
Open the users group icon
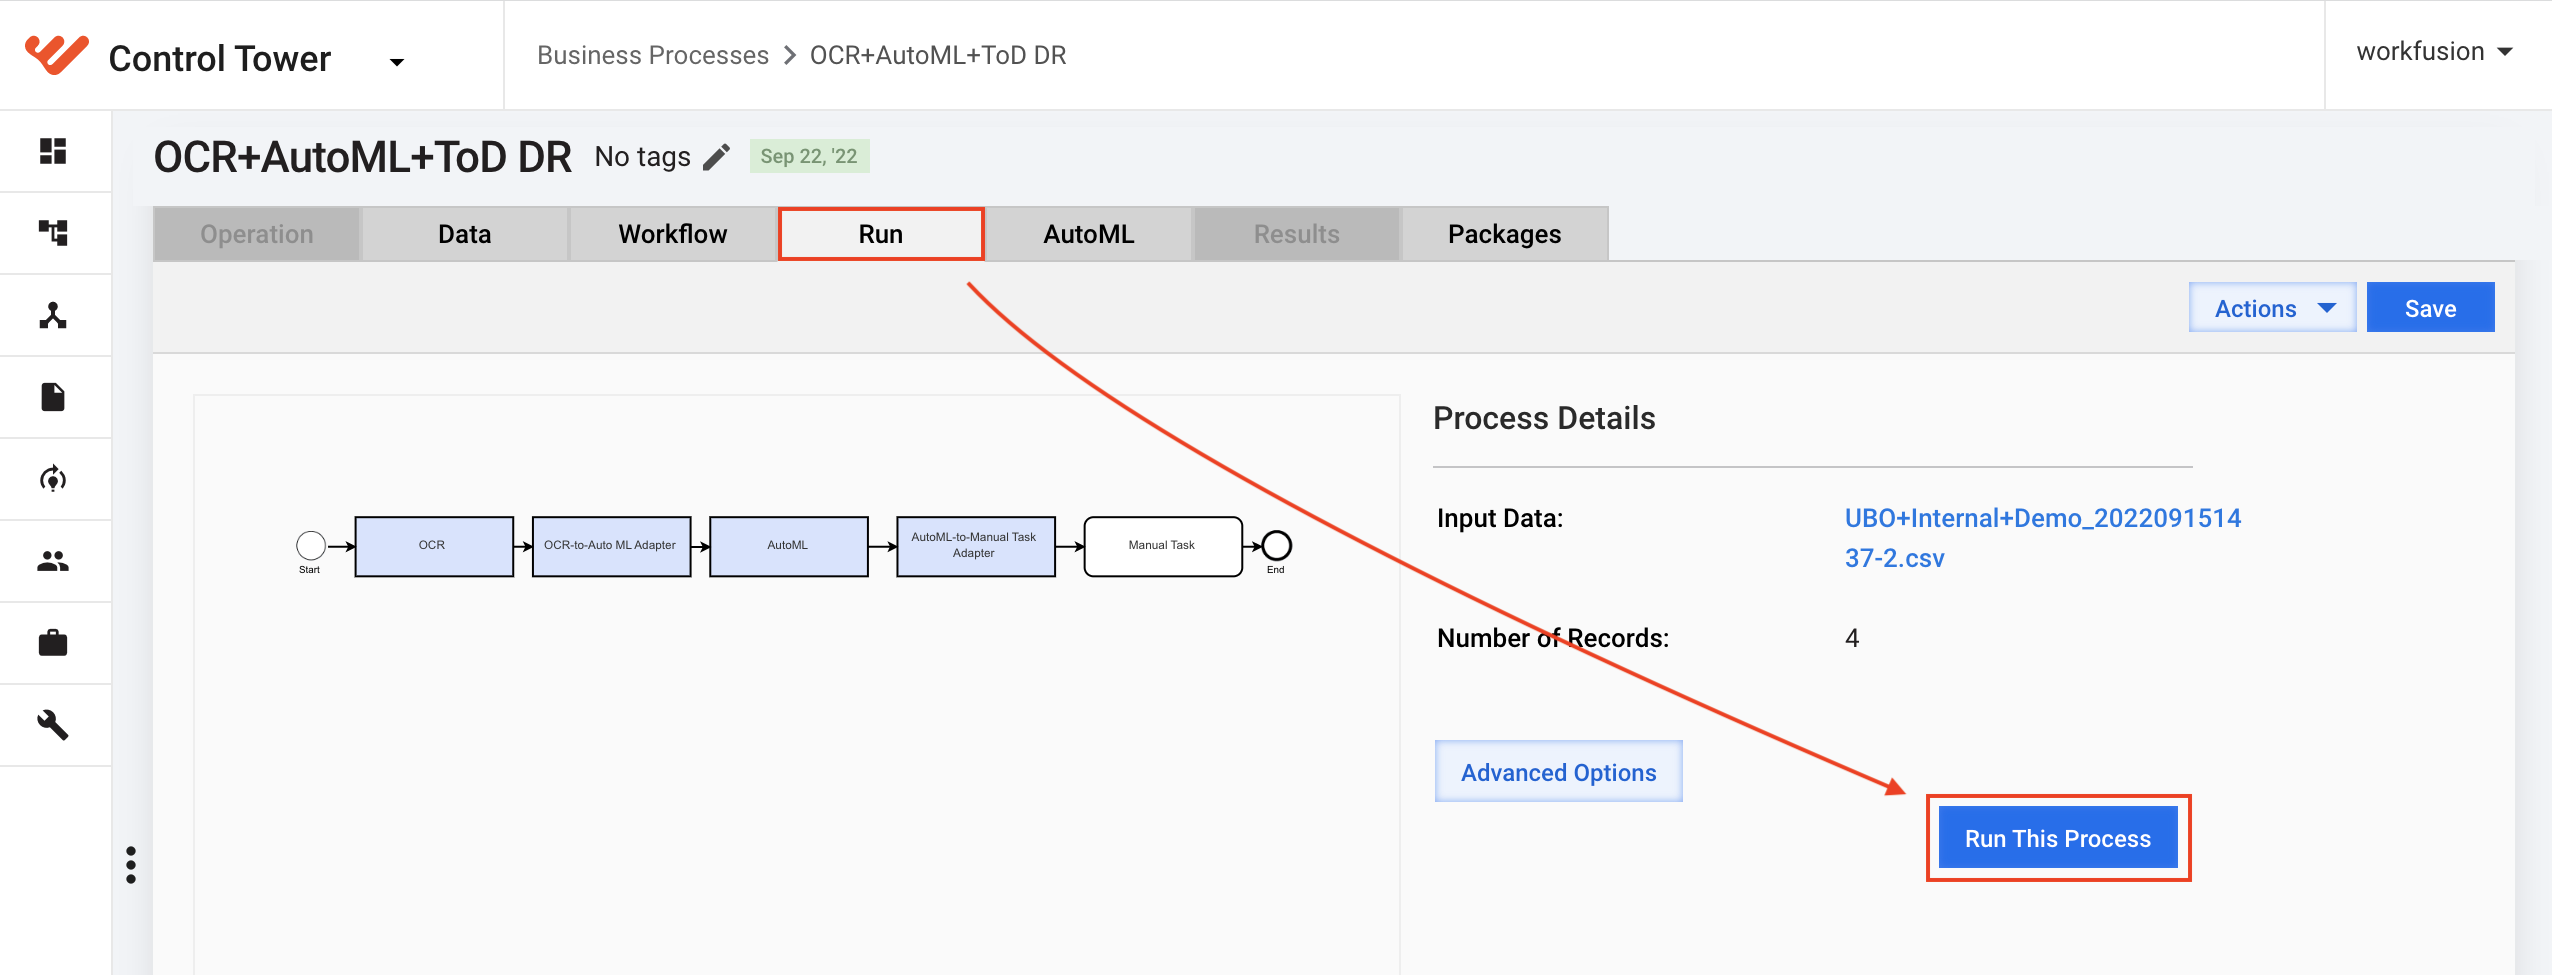(x=53, y=561)
